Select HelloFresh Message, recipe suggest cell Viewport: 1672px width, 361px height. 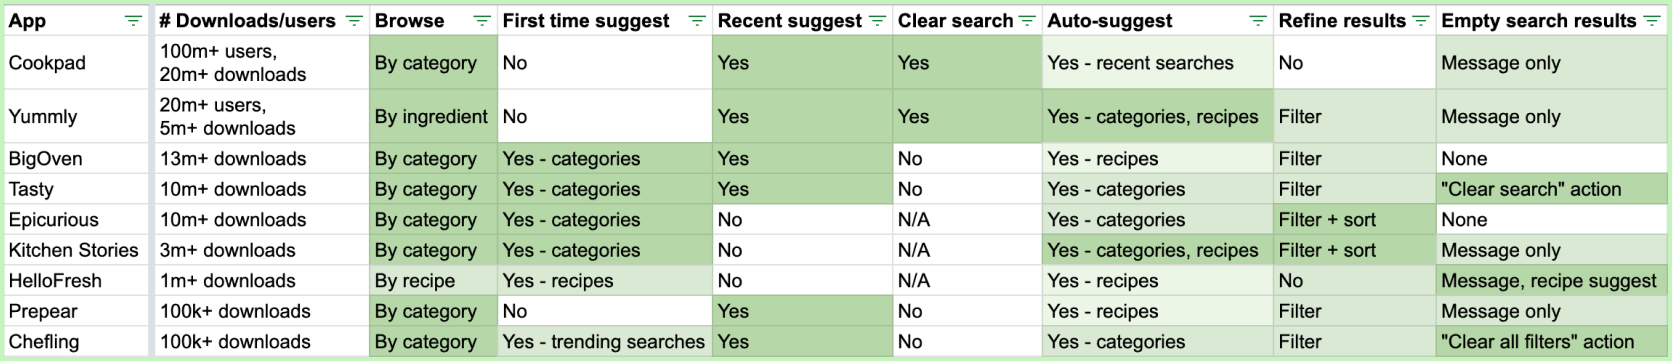pos(1551,280)
